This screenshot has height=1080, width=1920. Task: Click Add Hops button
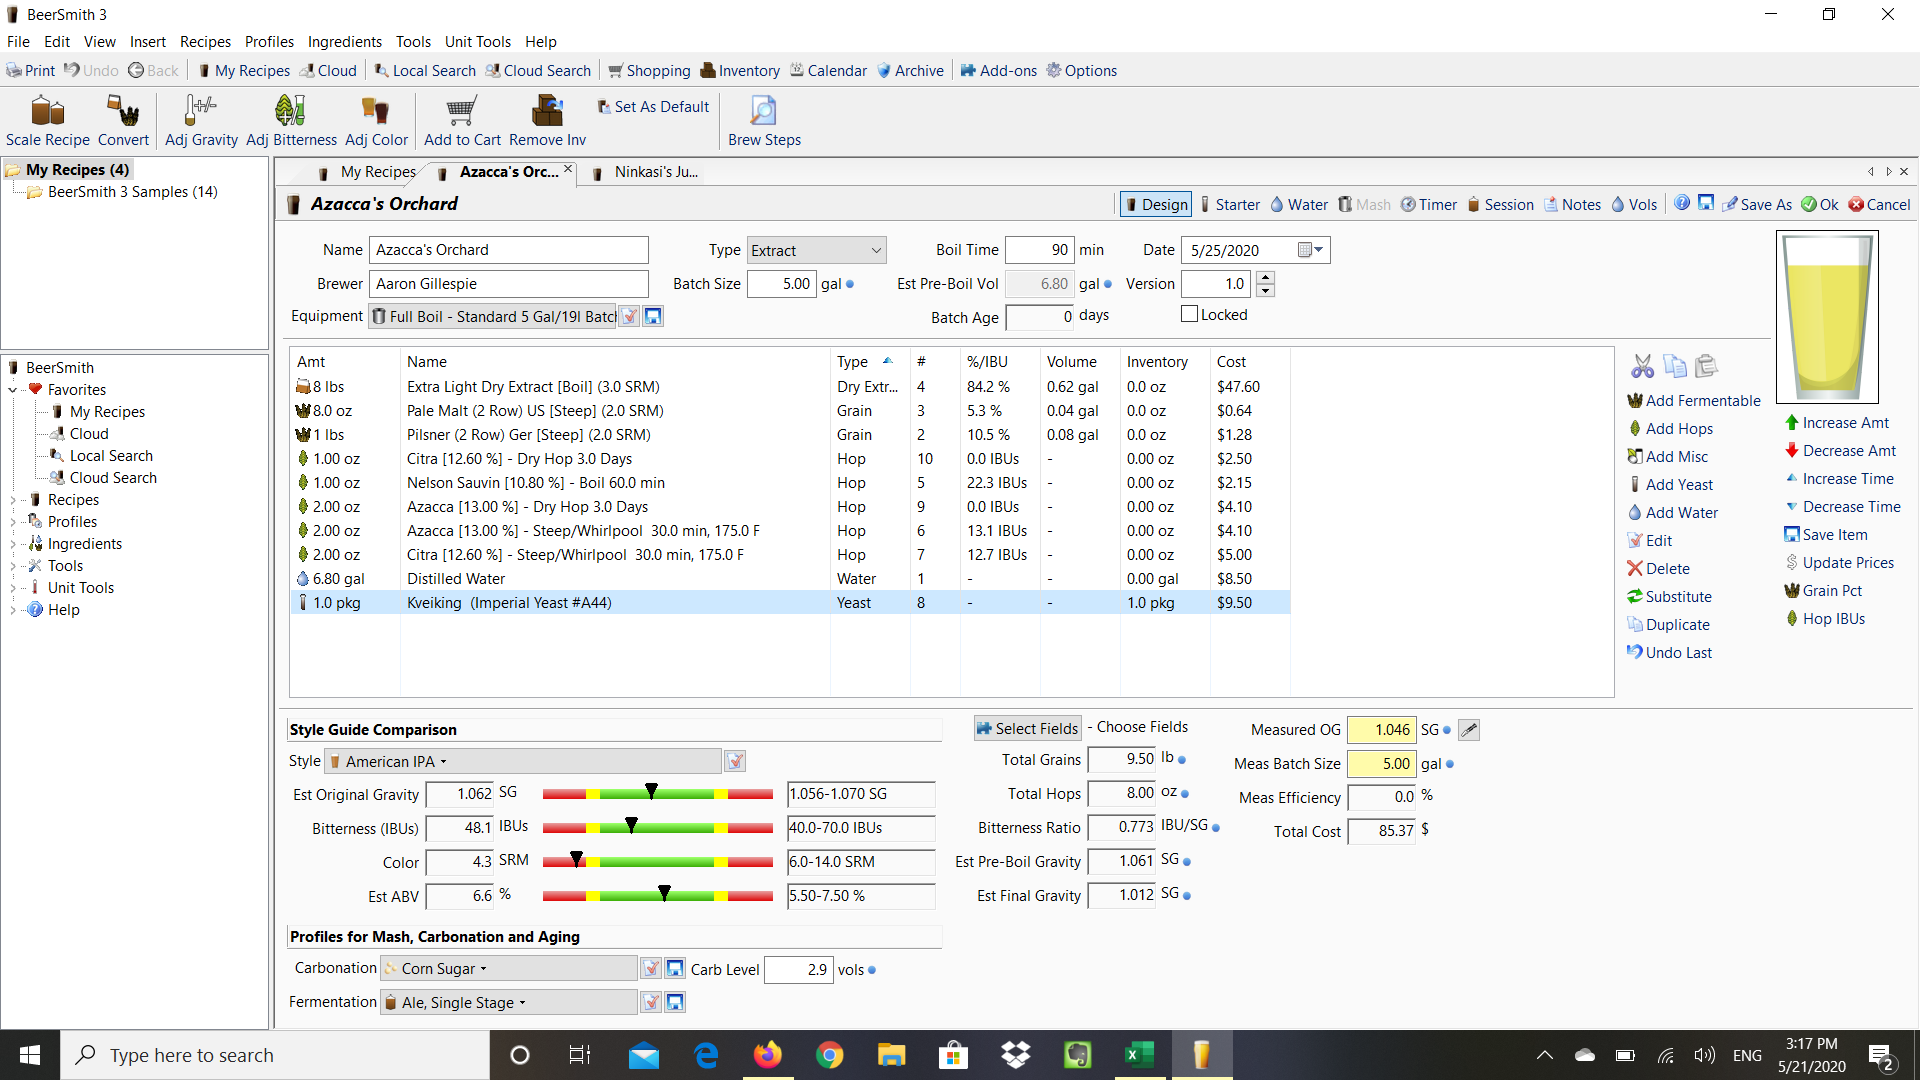click(1670, 428)
